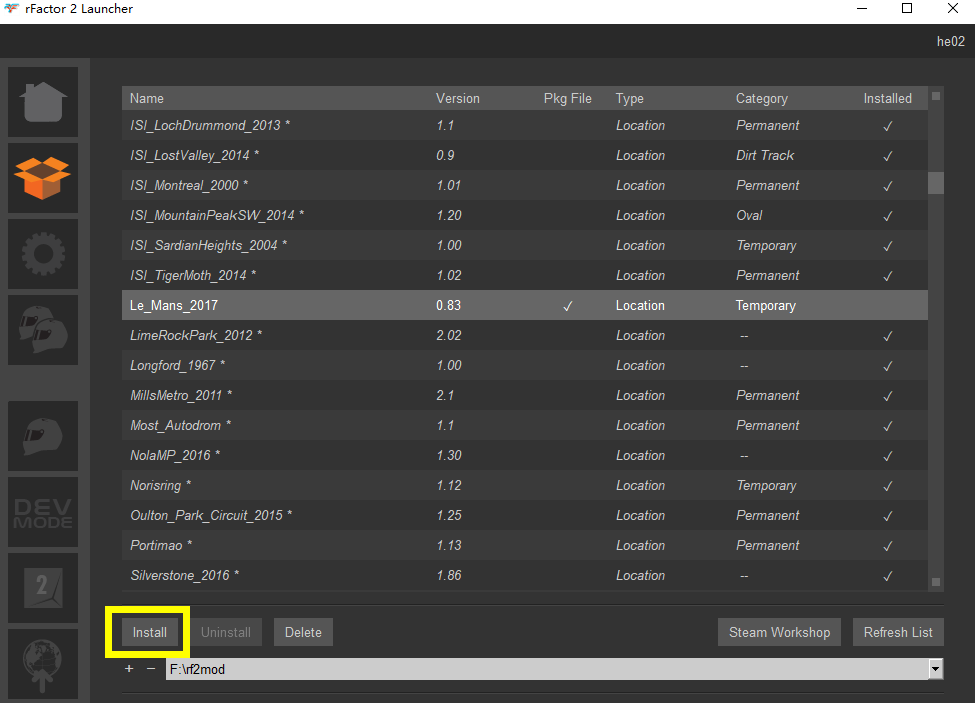The width and height of the screenshot is (975, 703).
Task: Click version 1.25 of Oulton Park
Action: click(x=448, y=515)
